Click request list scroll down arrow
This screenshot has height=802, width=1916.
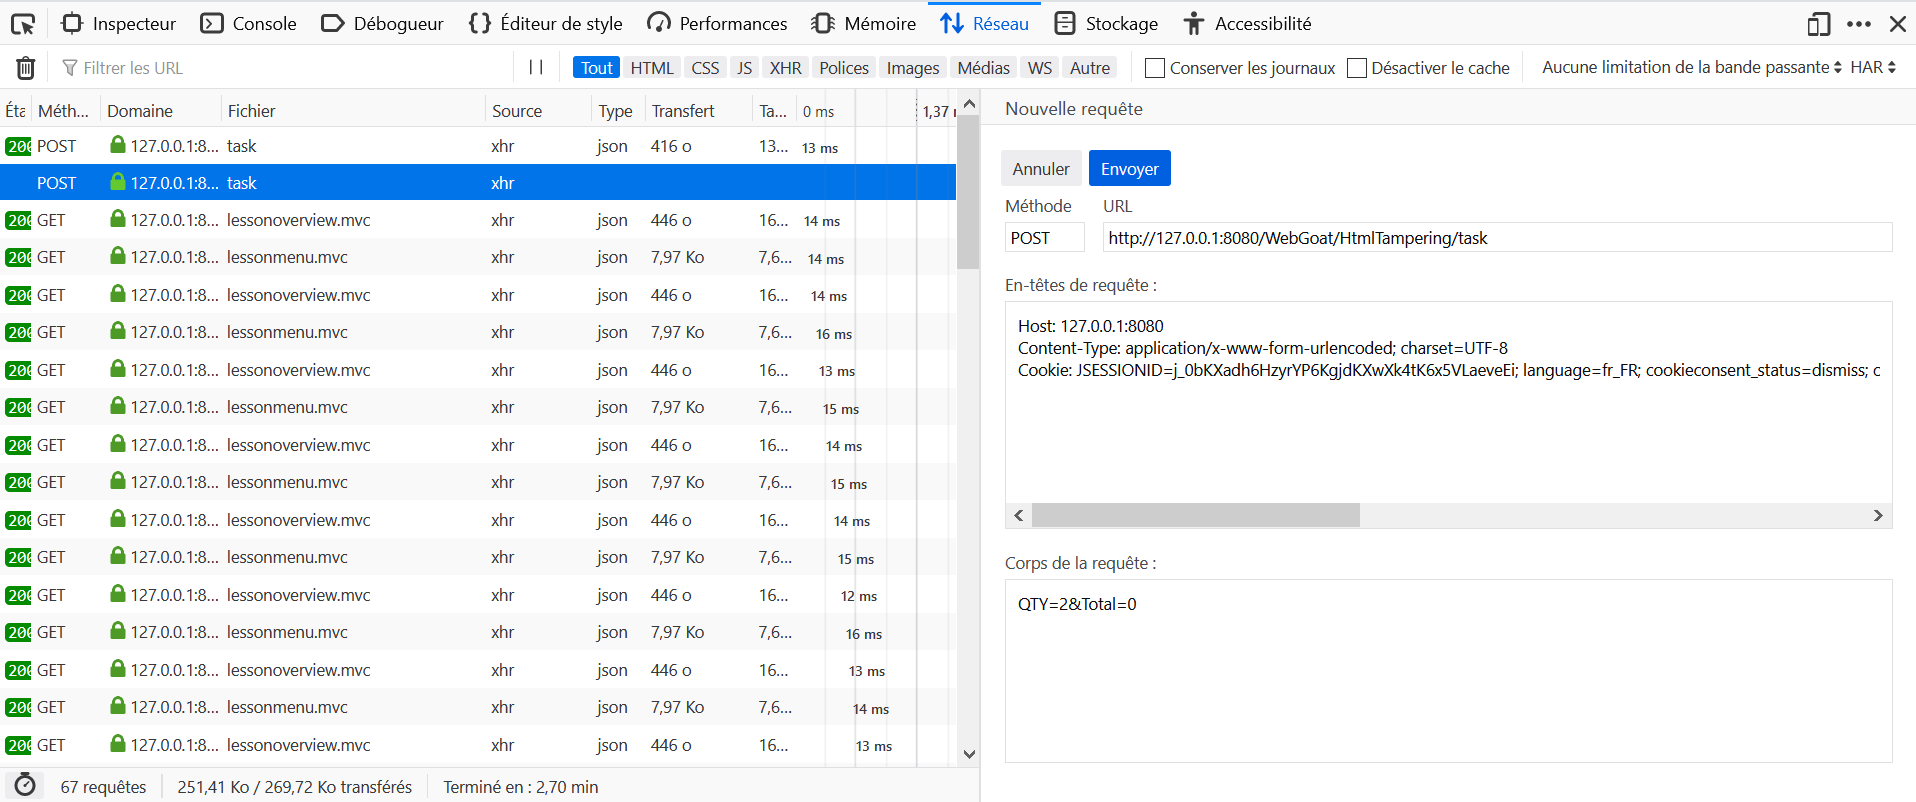968,754
